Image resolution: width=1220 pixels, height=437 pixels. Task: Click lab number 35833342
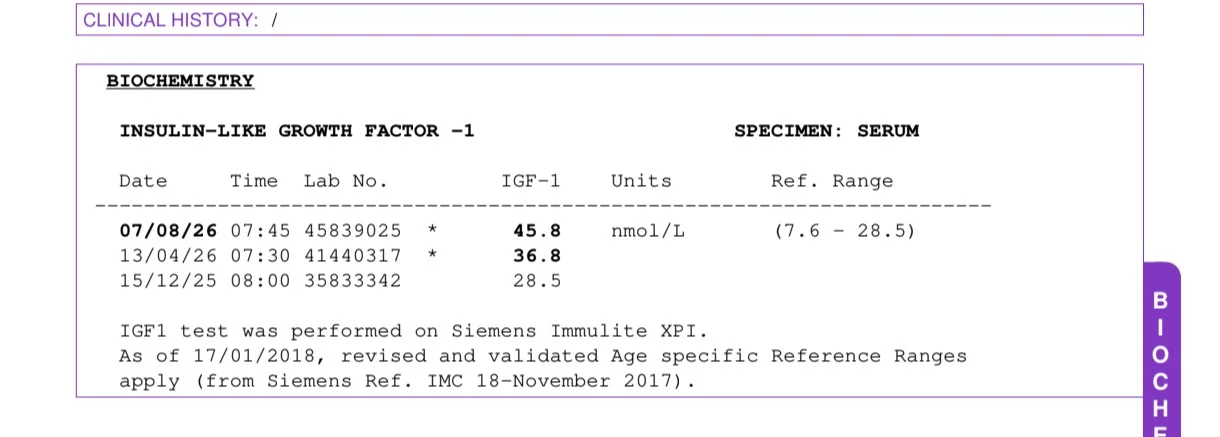point(353,281)
